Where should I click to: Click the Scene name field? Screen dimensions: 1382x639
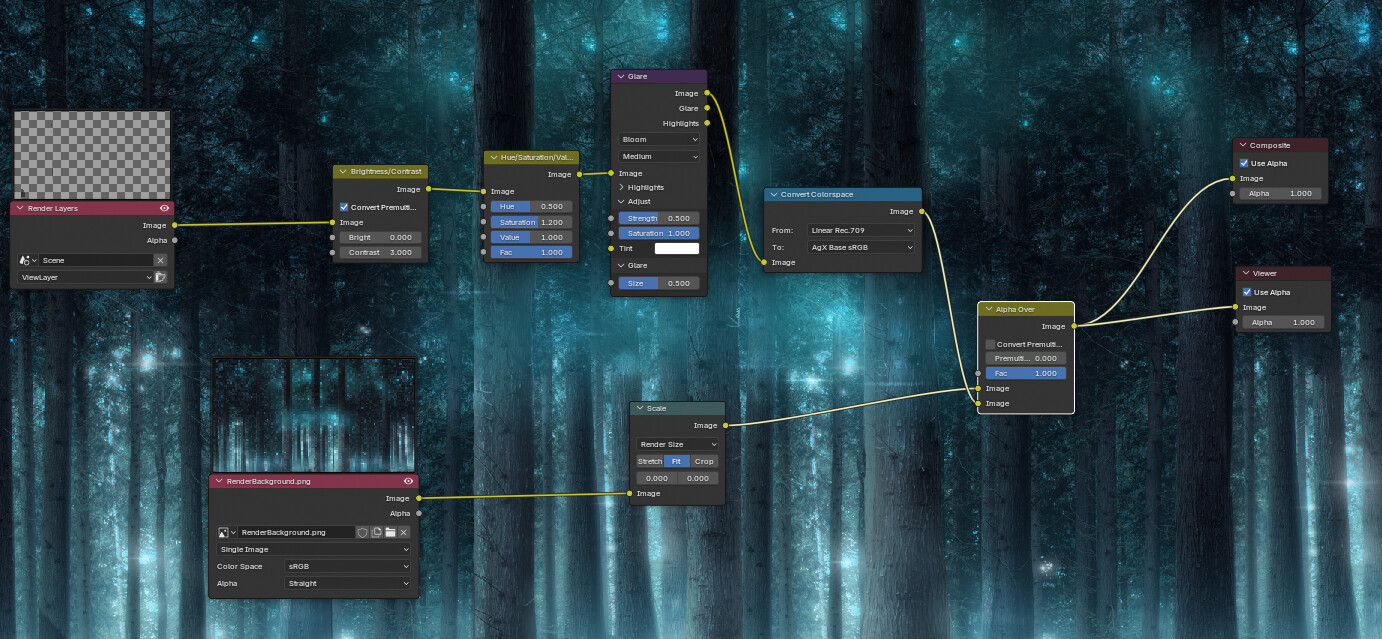pos(96,260)
